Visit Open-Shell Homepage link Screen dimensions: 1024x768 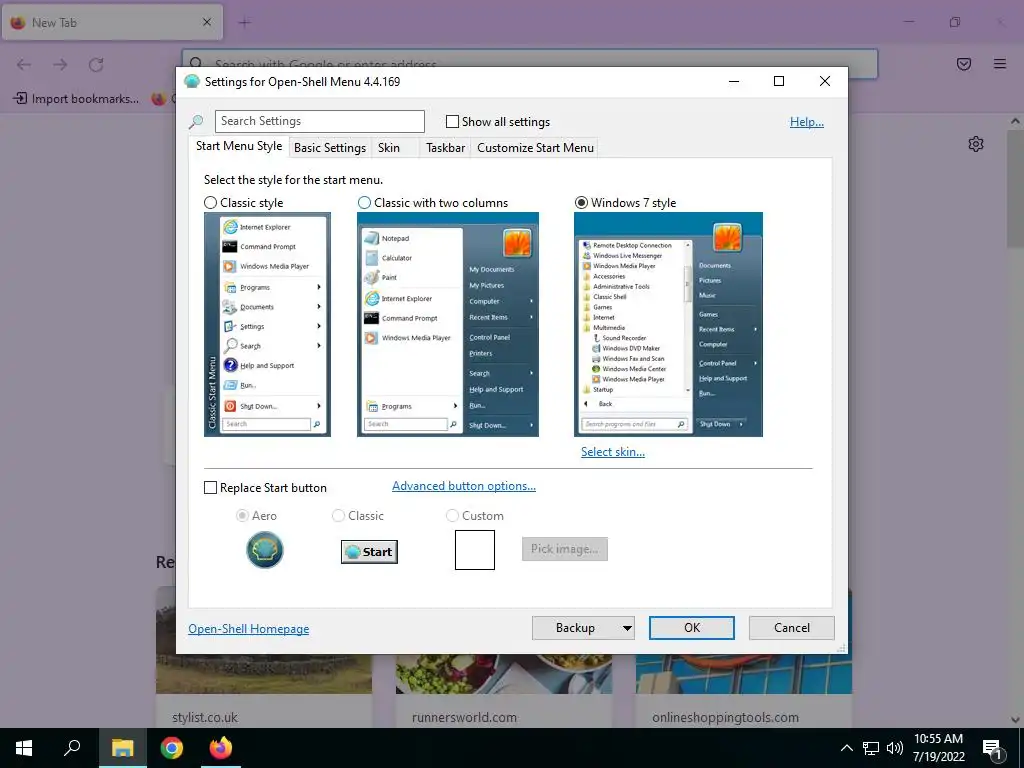tap(249, 629)
